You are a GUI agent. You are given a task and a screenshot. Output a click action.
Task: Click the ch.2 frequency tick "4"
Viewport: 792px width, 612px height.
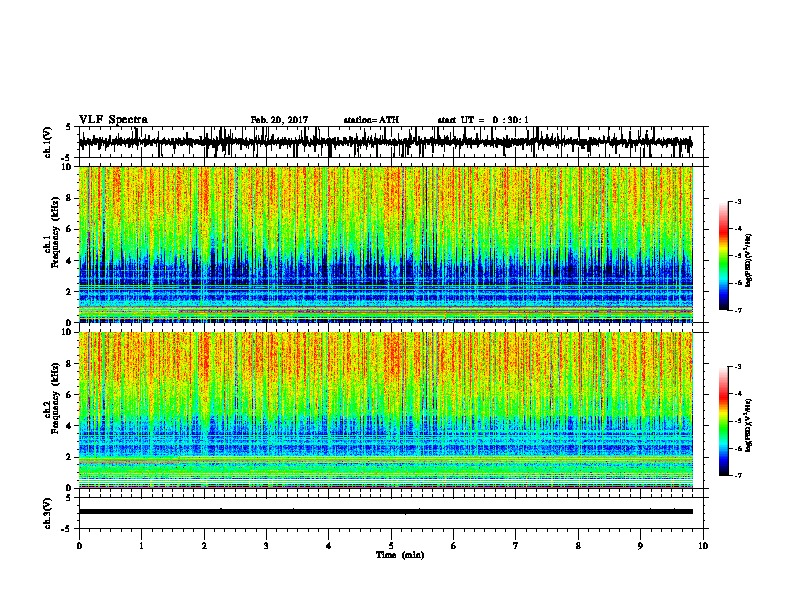point(70,426)
